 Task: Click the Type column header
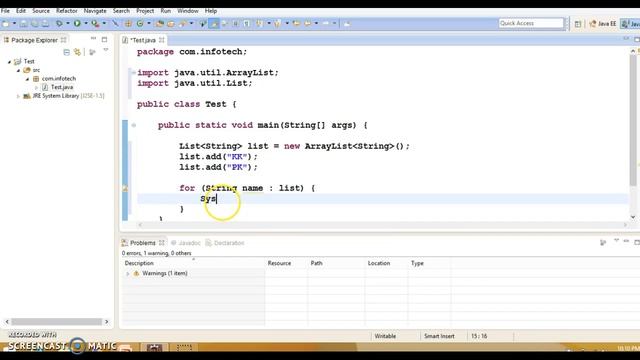429,263
